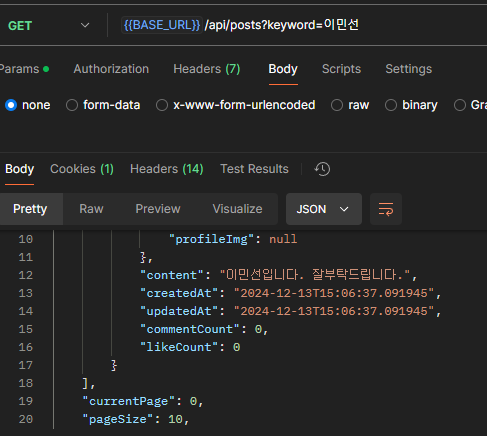
Task: Go to the Scripts tab
Action: [341, 69]
